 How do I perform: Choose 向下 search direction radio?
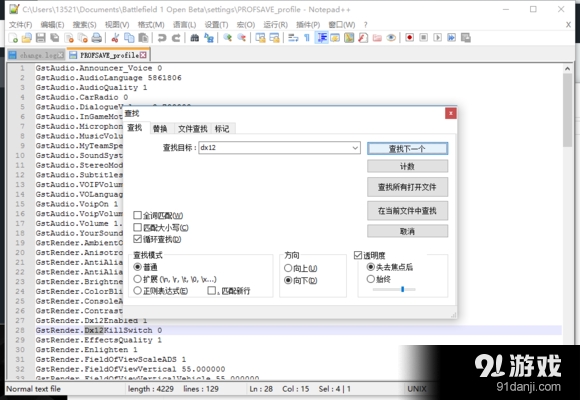pyautogui.click(x=288, y=280)
